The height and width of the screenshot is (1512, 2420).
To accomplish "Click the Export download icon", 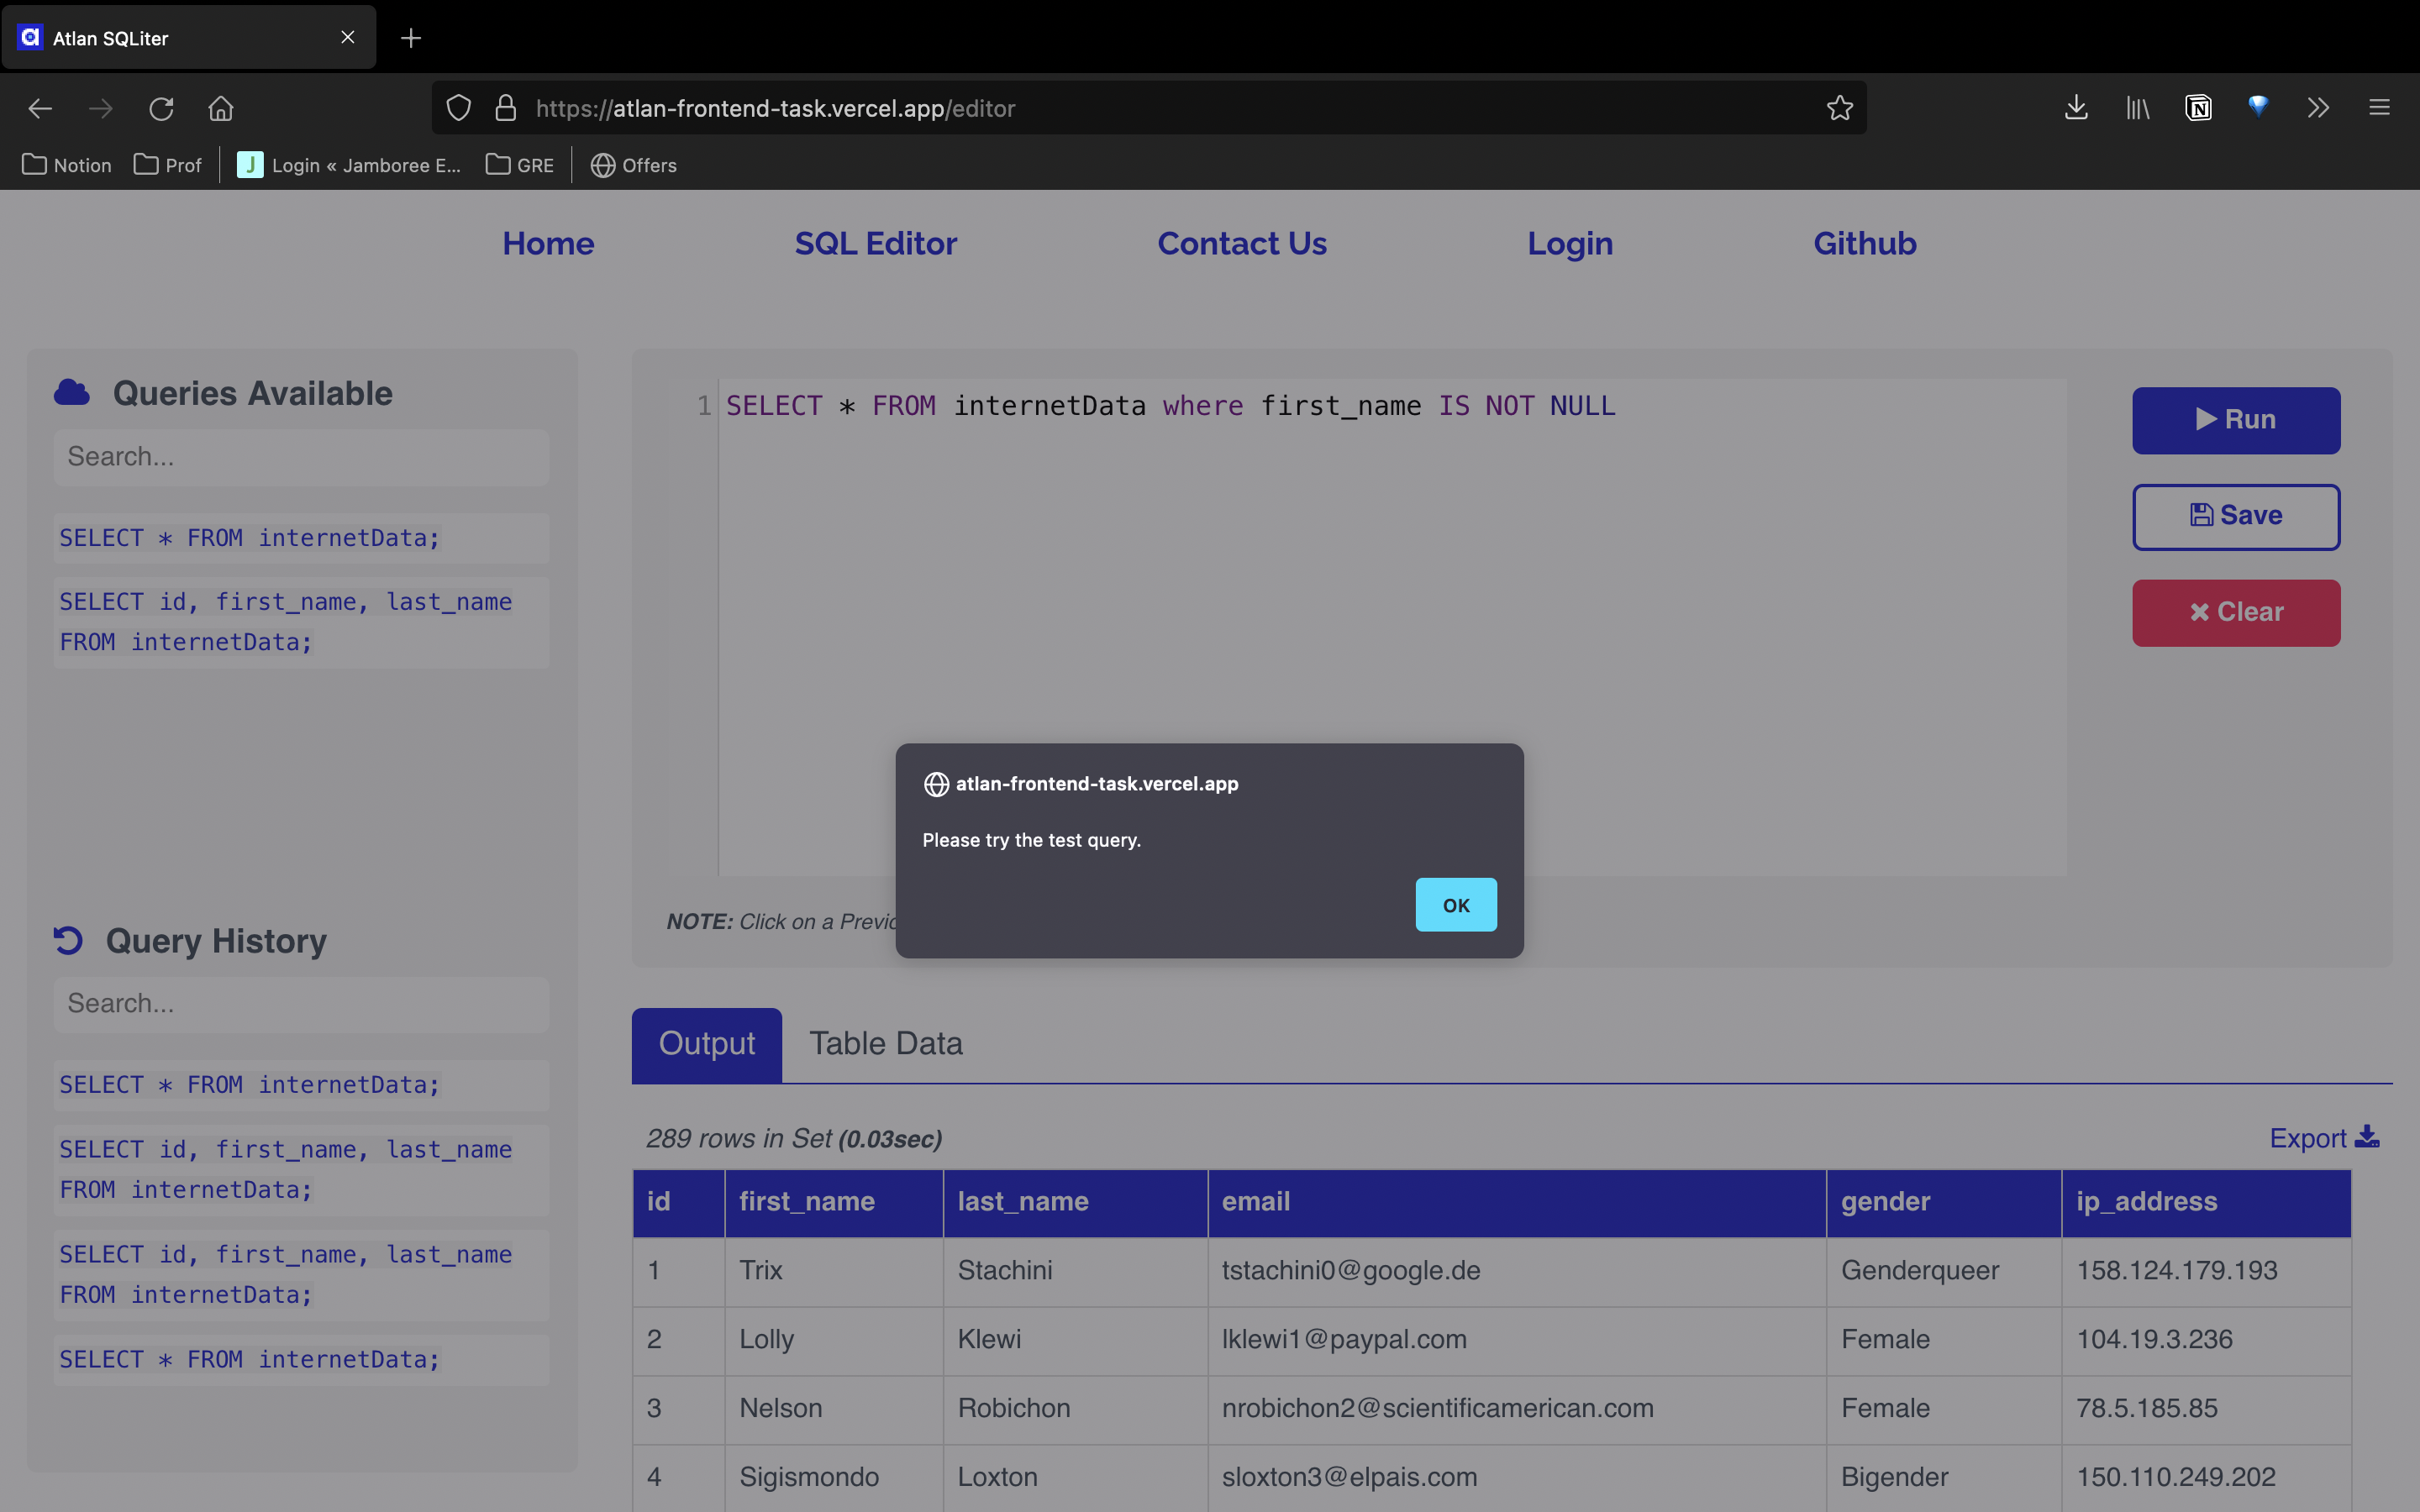I will (x=2368, y=1137).
